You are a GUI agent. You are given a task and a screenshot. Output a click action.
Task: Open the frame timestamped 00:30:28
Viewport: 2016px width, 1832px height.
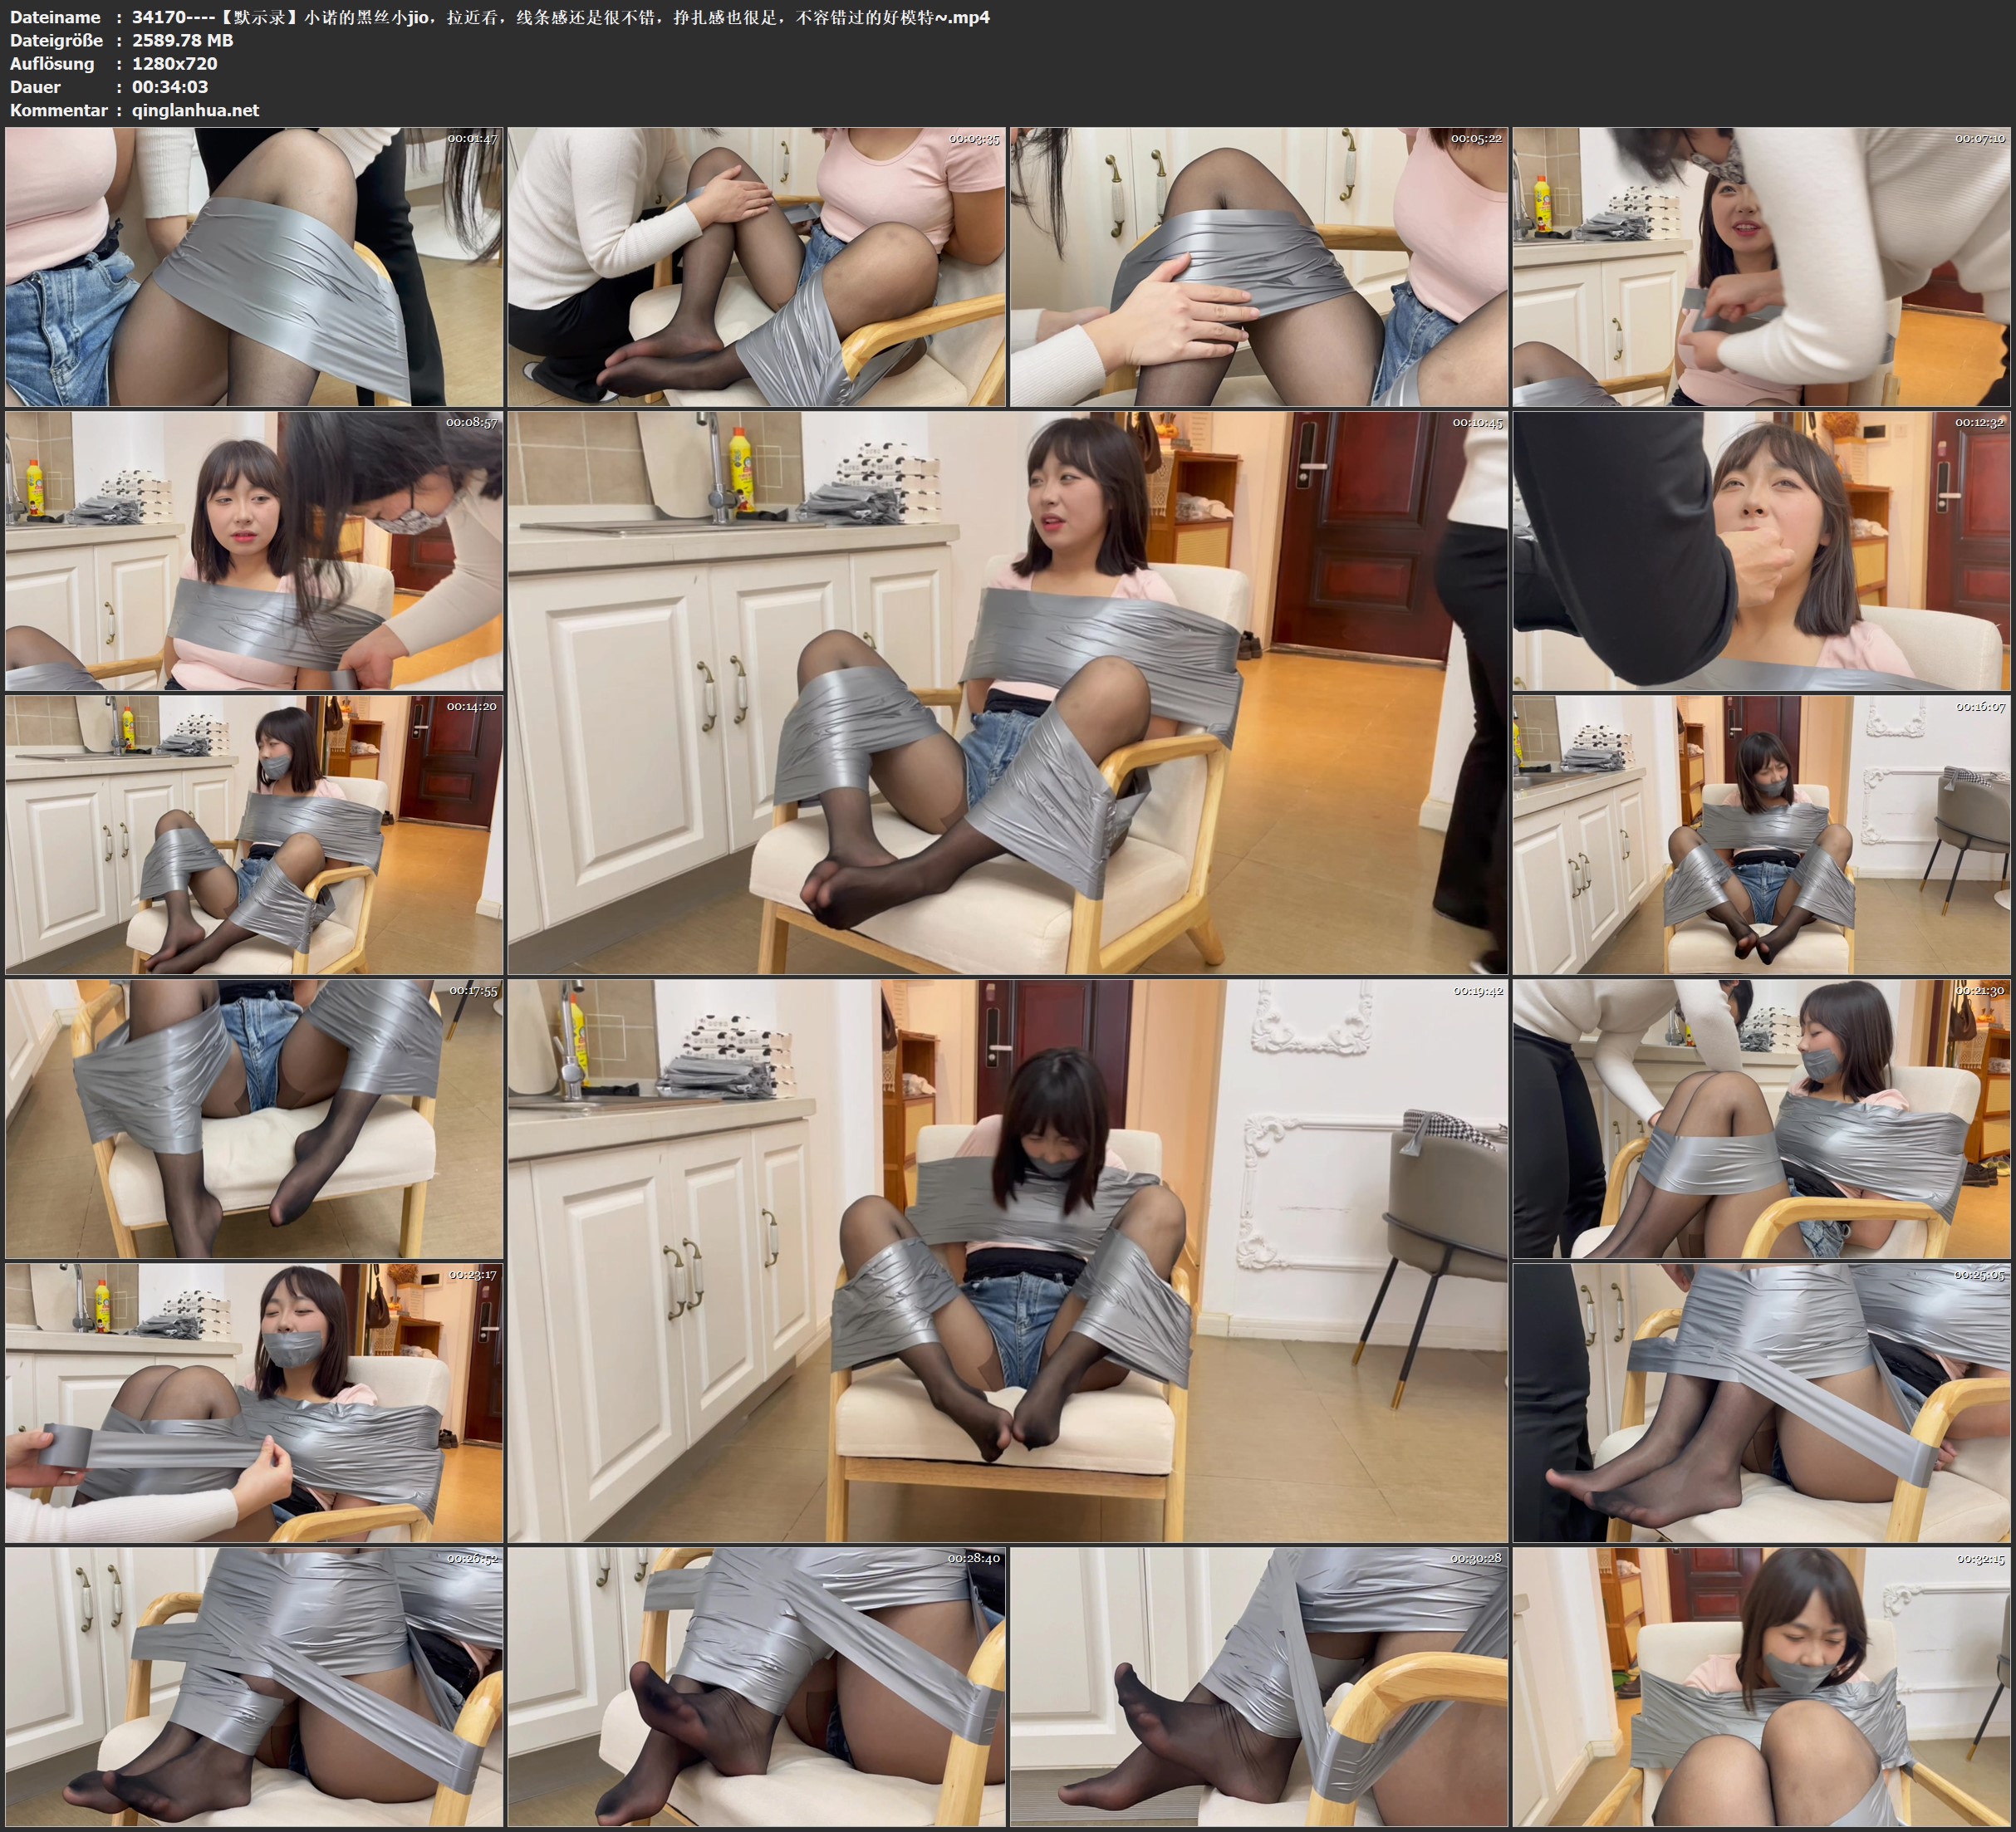(x=1258, y=1687)
